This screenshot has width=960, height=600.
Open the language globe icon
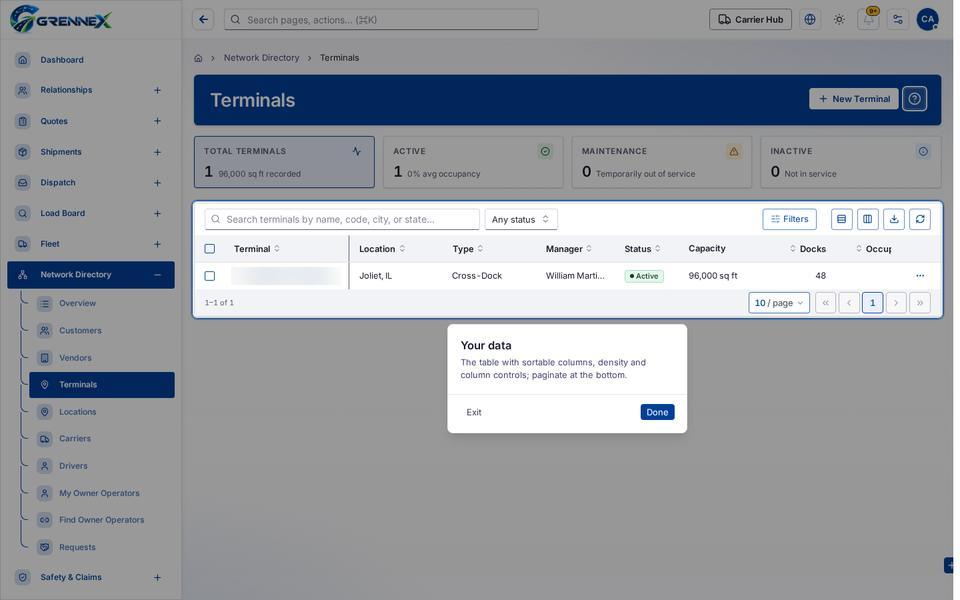(x=809, y=20)
